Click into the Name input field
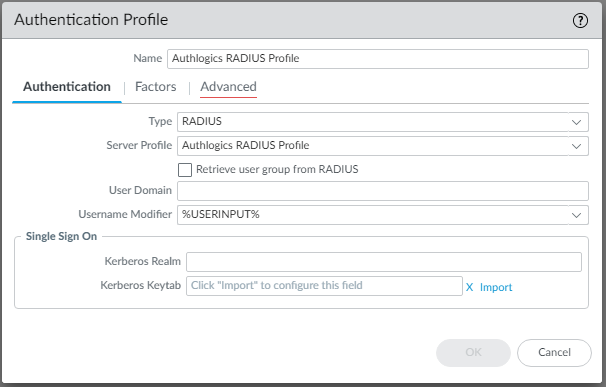This screenshot has height=387, width=606. pos(378,59)
